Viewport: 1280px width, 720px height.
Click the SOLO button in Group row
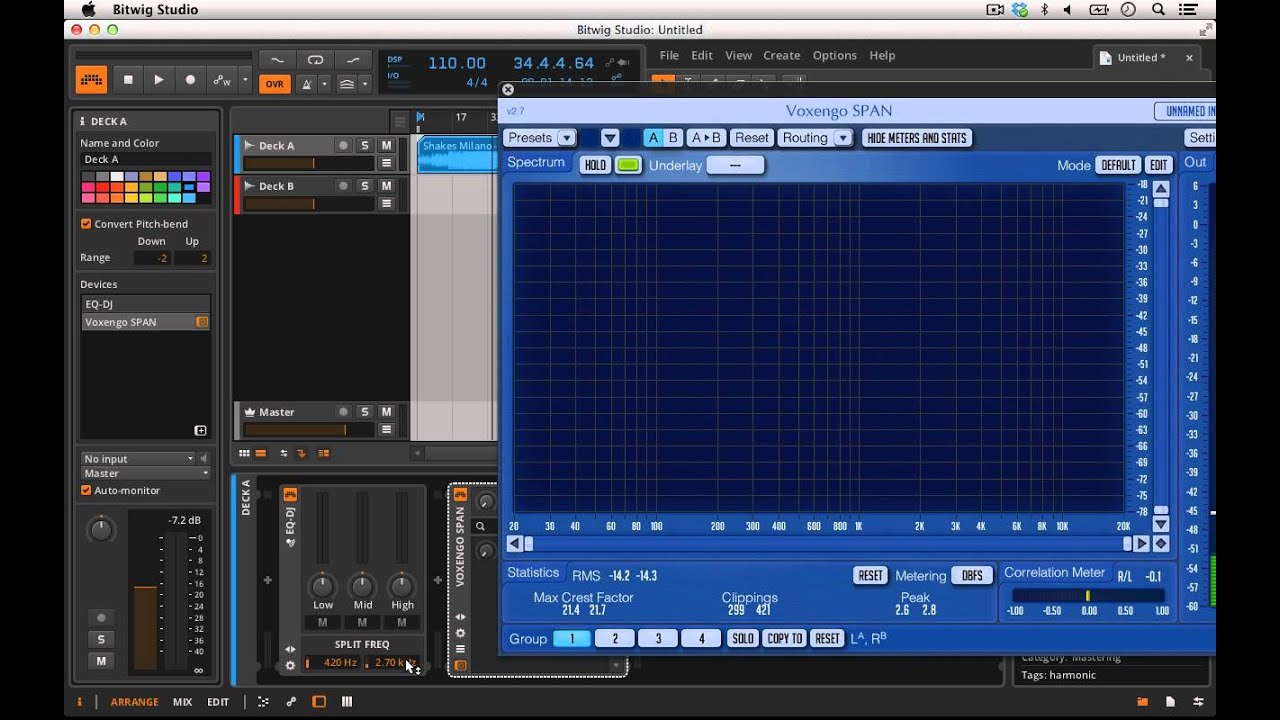[x=743, y=639]
